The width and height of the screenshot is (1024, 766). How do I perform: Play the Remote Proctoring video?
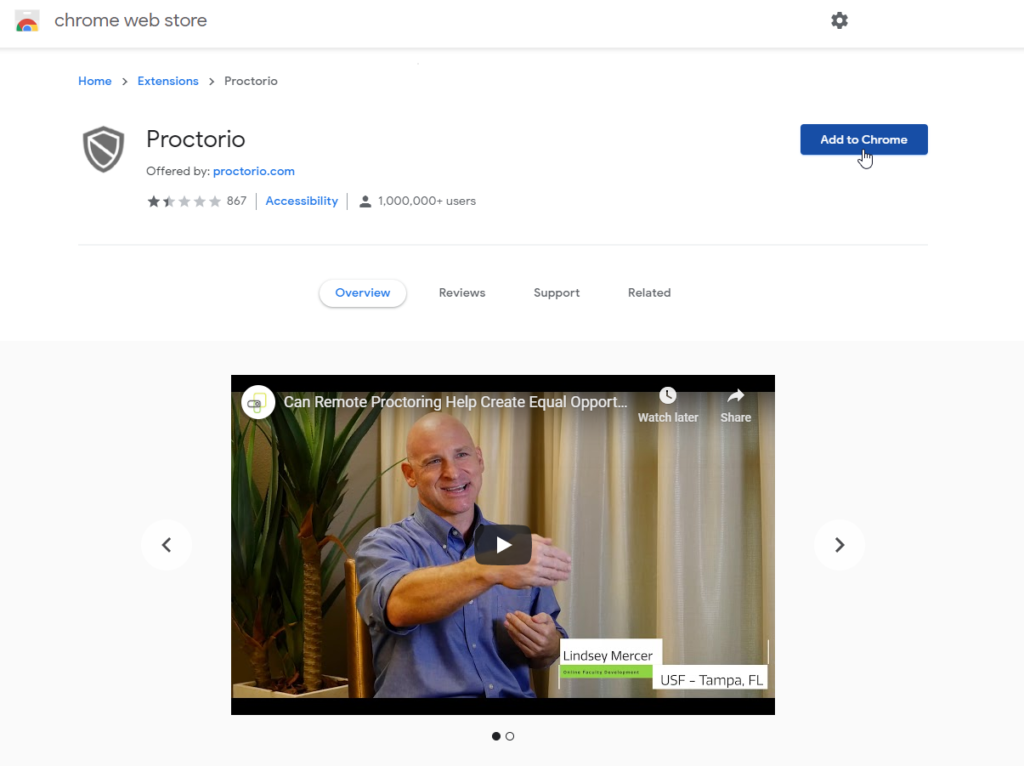tap(503, 544)
